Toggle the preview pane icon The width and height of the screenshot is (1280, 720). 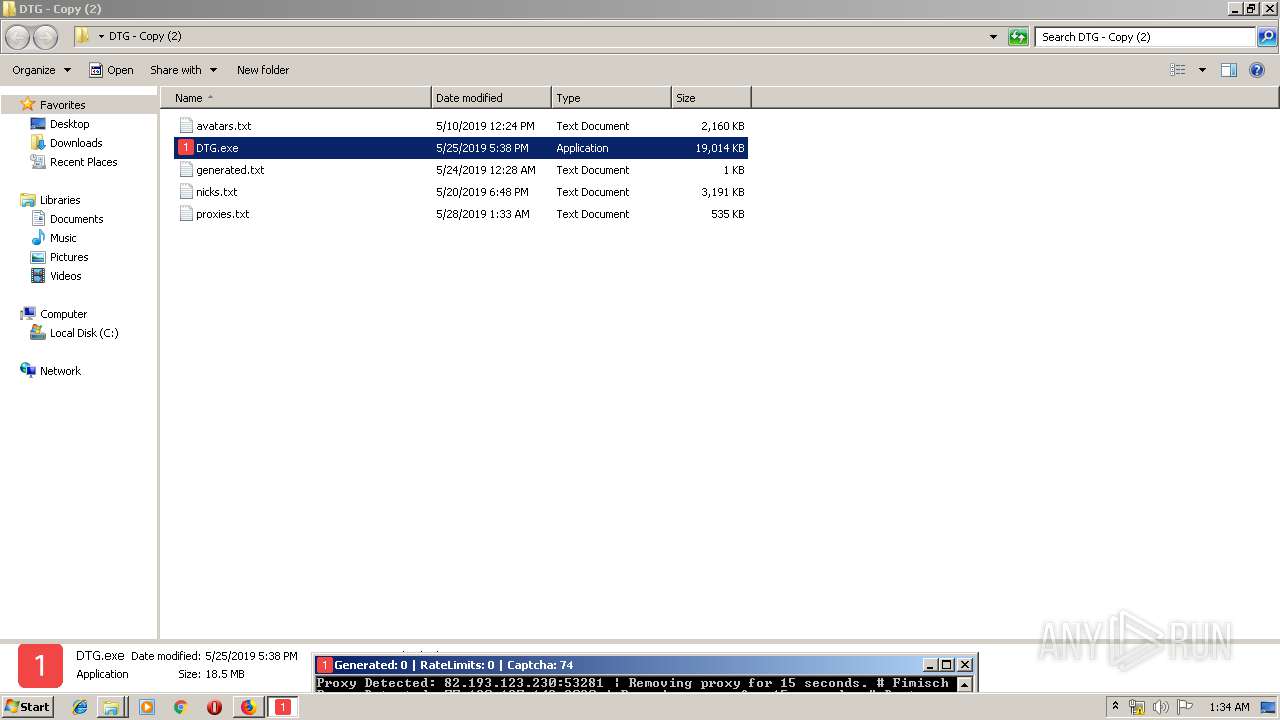click(1229, 70)
